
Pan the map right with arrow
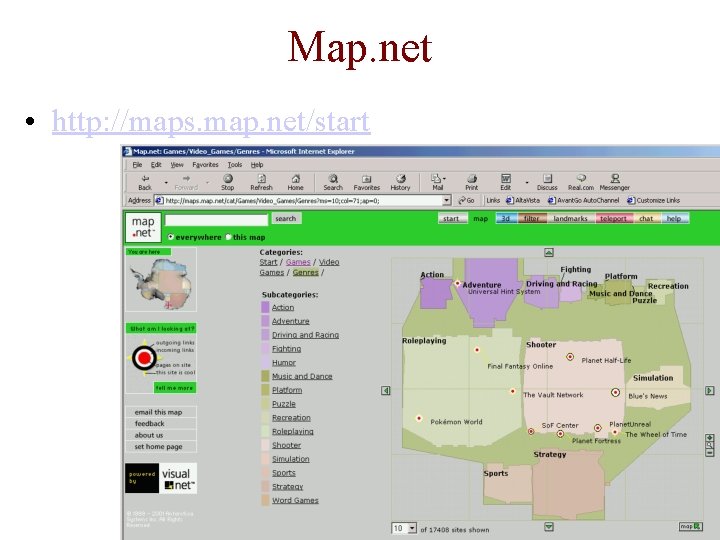pyautogui.click(x=709, y=390)
